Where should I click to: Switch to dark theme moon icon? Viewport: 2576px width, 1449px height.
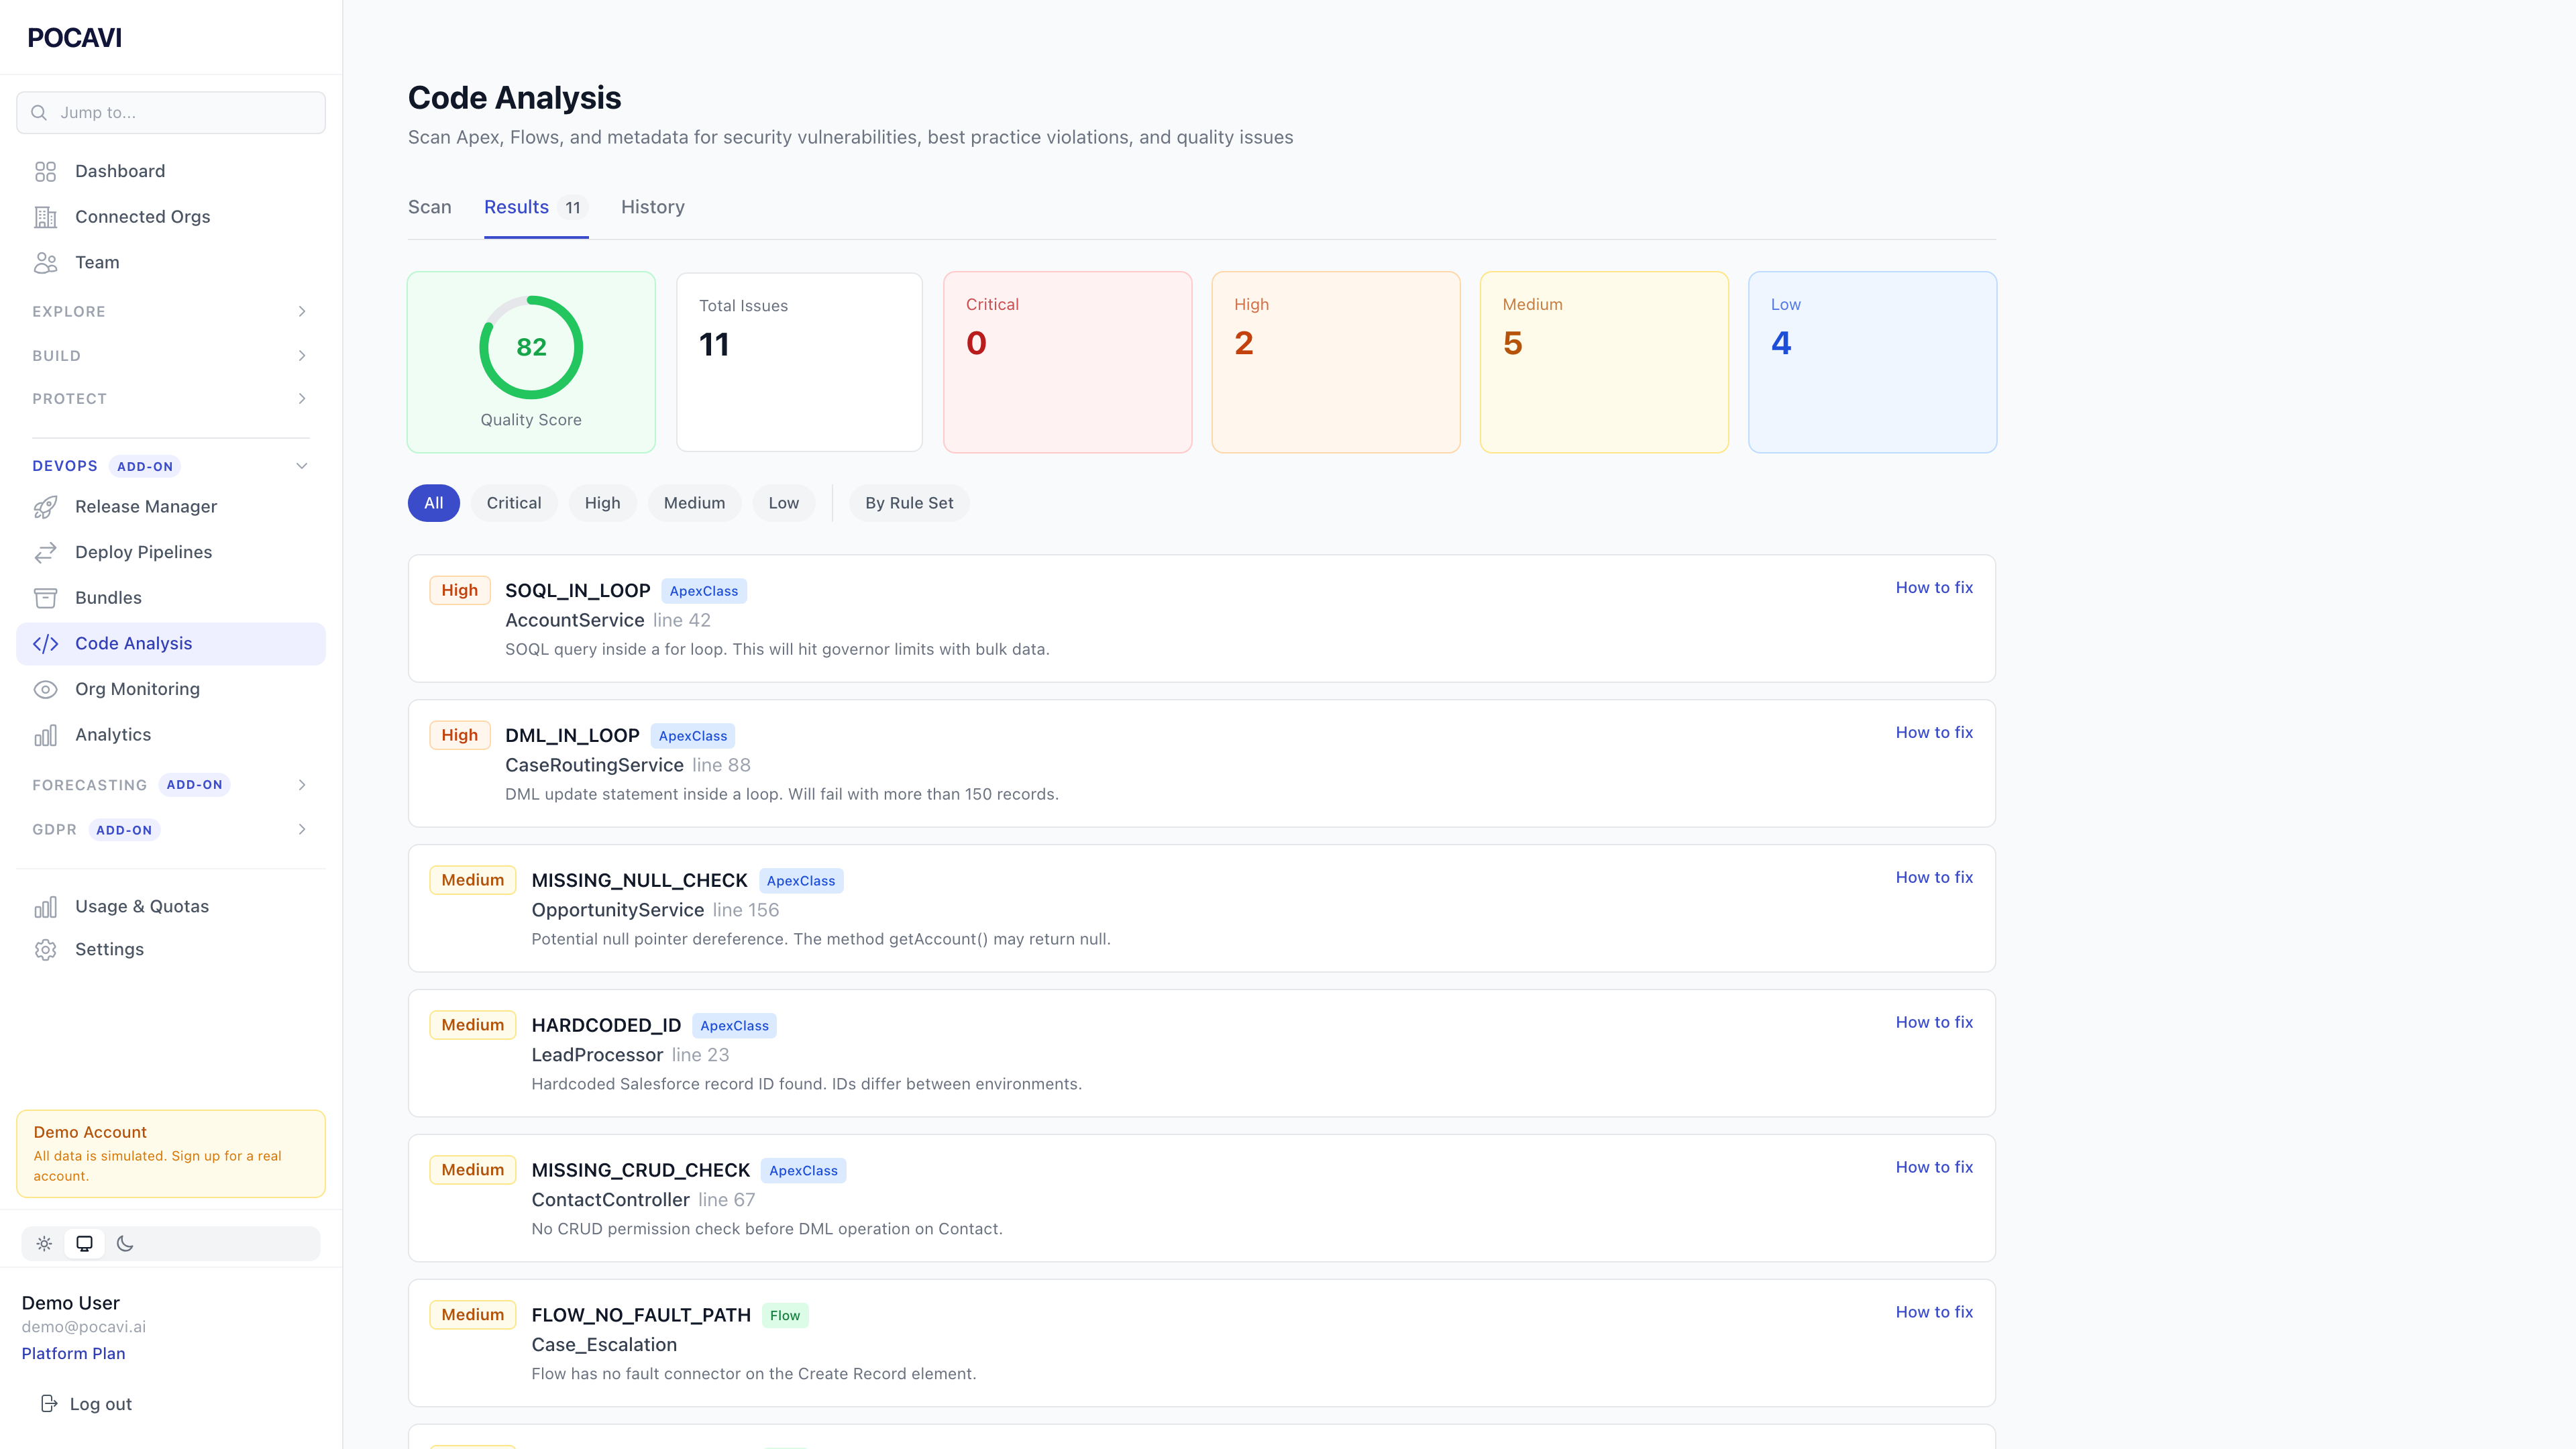(125, 1244)
